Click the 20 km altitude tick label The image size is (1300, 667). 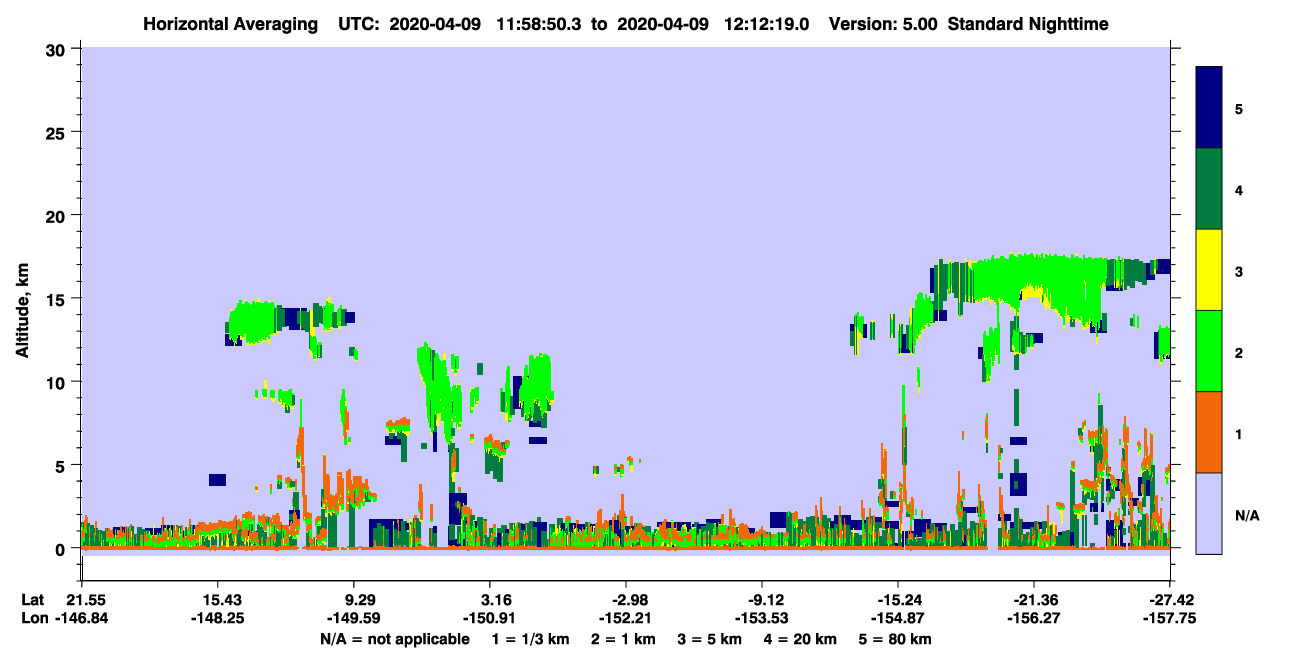coord(57,215)
